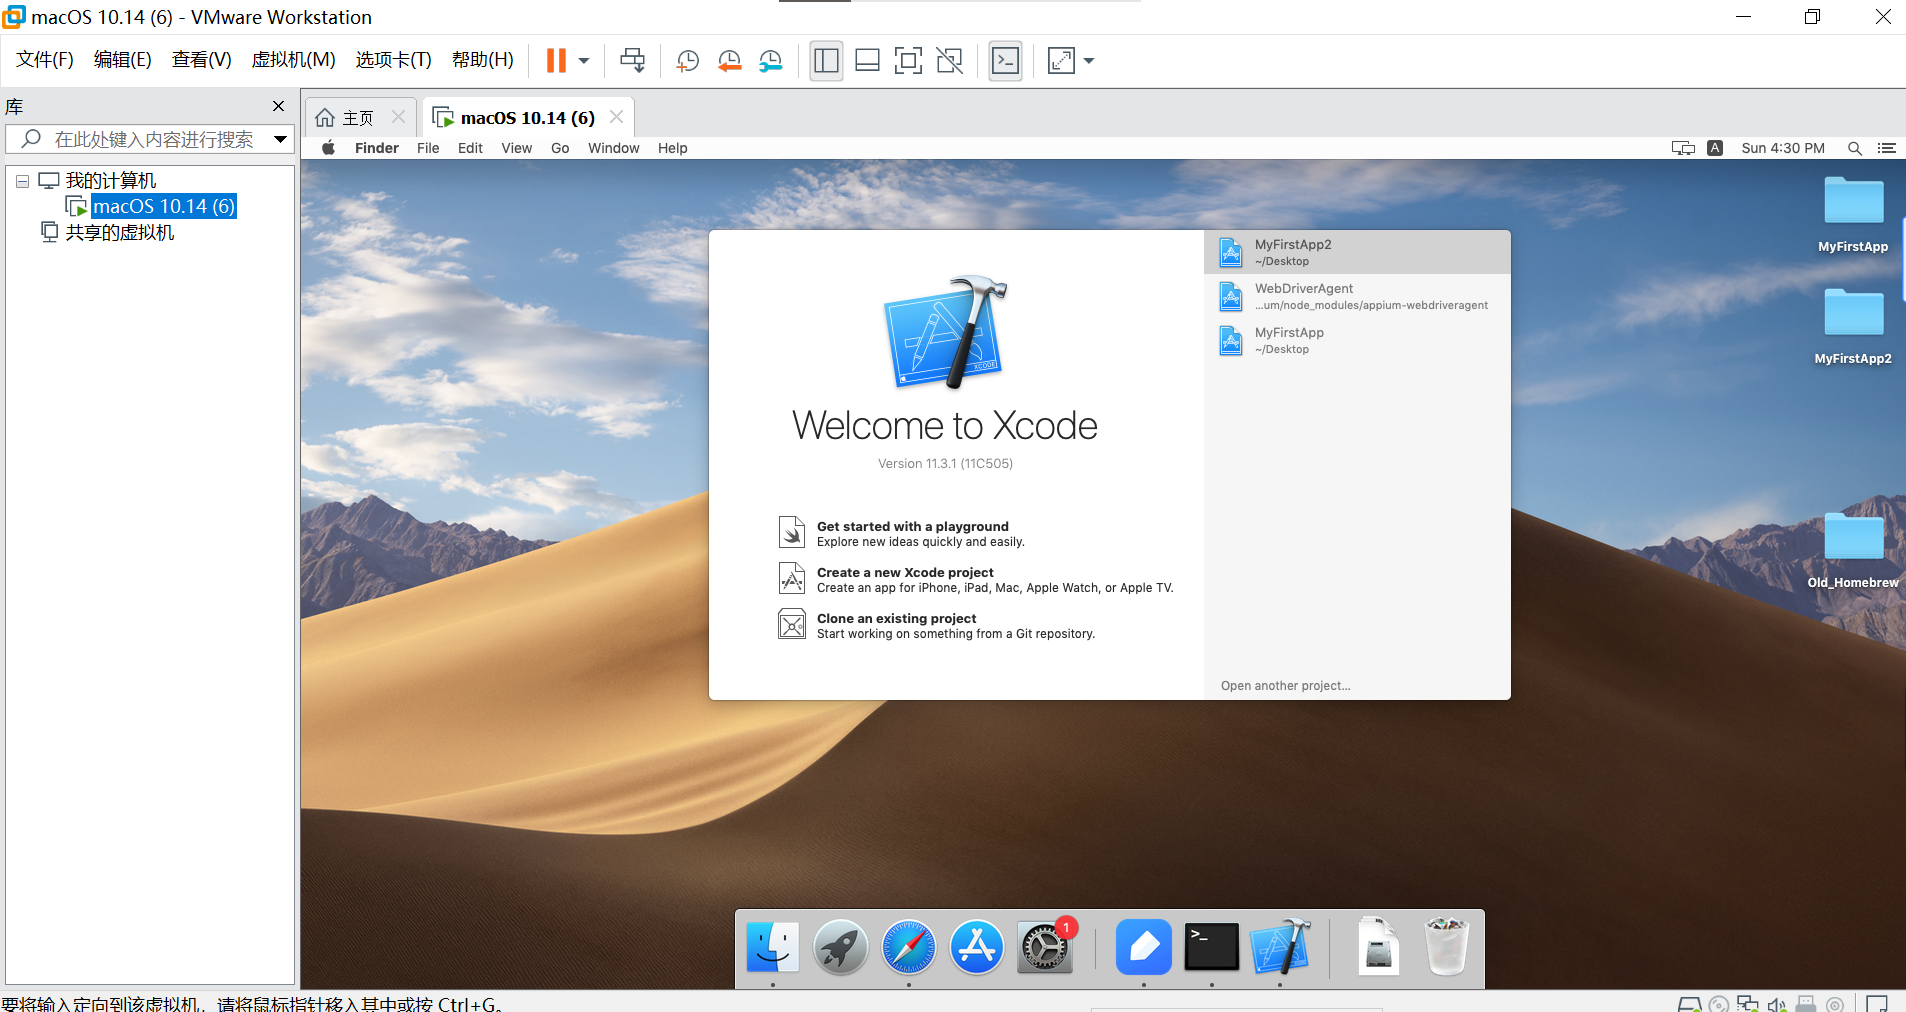Select MyFirstApp2 in recent projects list
Image resolution: width=1906 pixels, height=1012 pixels.
1357,252
